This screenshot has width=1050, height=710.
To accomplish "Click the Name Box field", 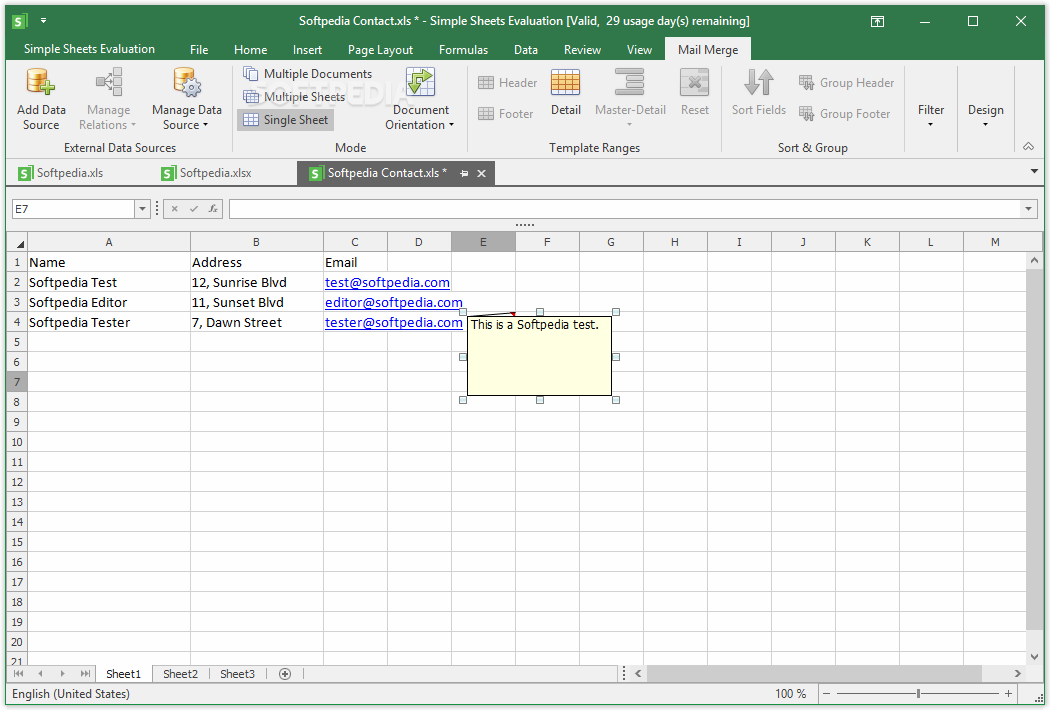I will click(74, 209).
